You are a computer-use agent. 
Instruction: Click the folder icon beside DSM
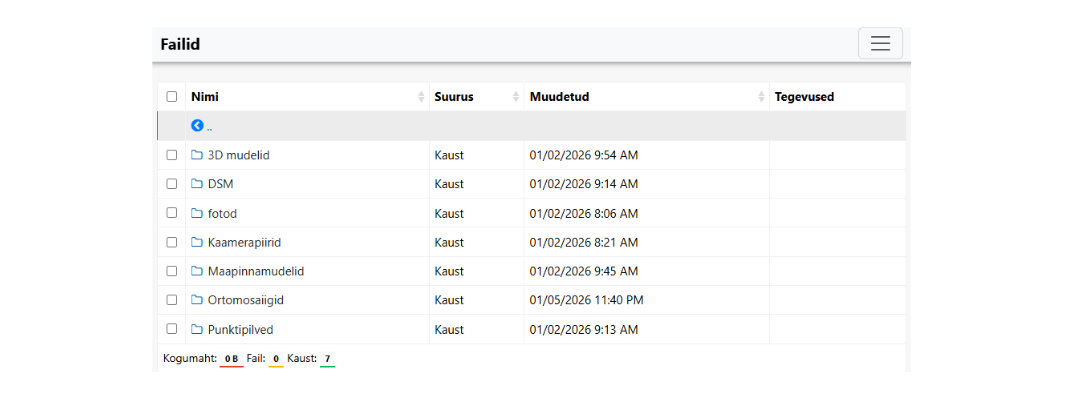(x=197, y=184)
